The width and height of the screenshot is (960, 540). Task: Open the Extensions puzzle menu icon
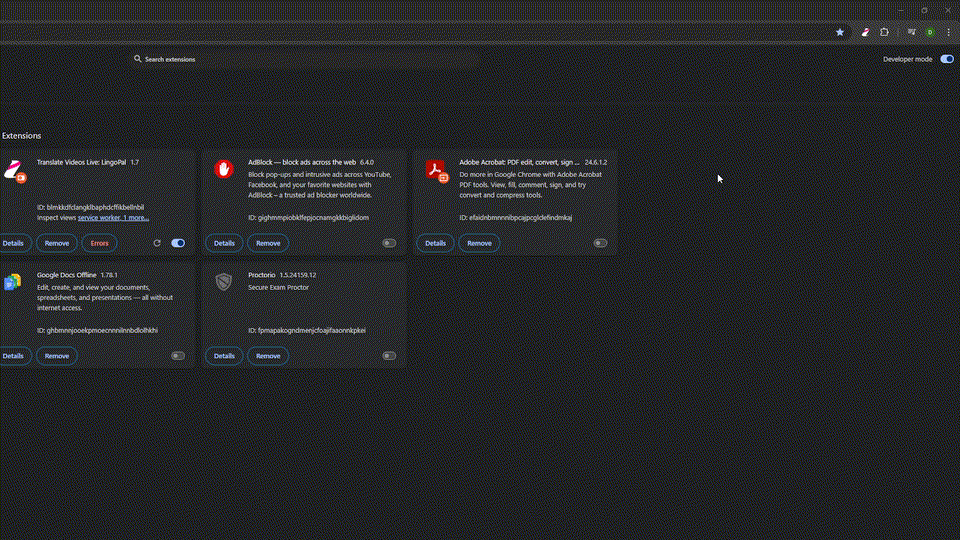tap(884, 32)
